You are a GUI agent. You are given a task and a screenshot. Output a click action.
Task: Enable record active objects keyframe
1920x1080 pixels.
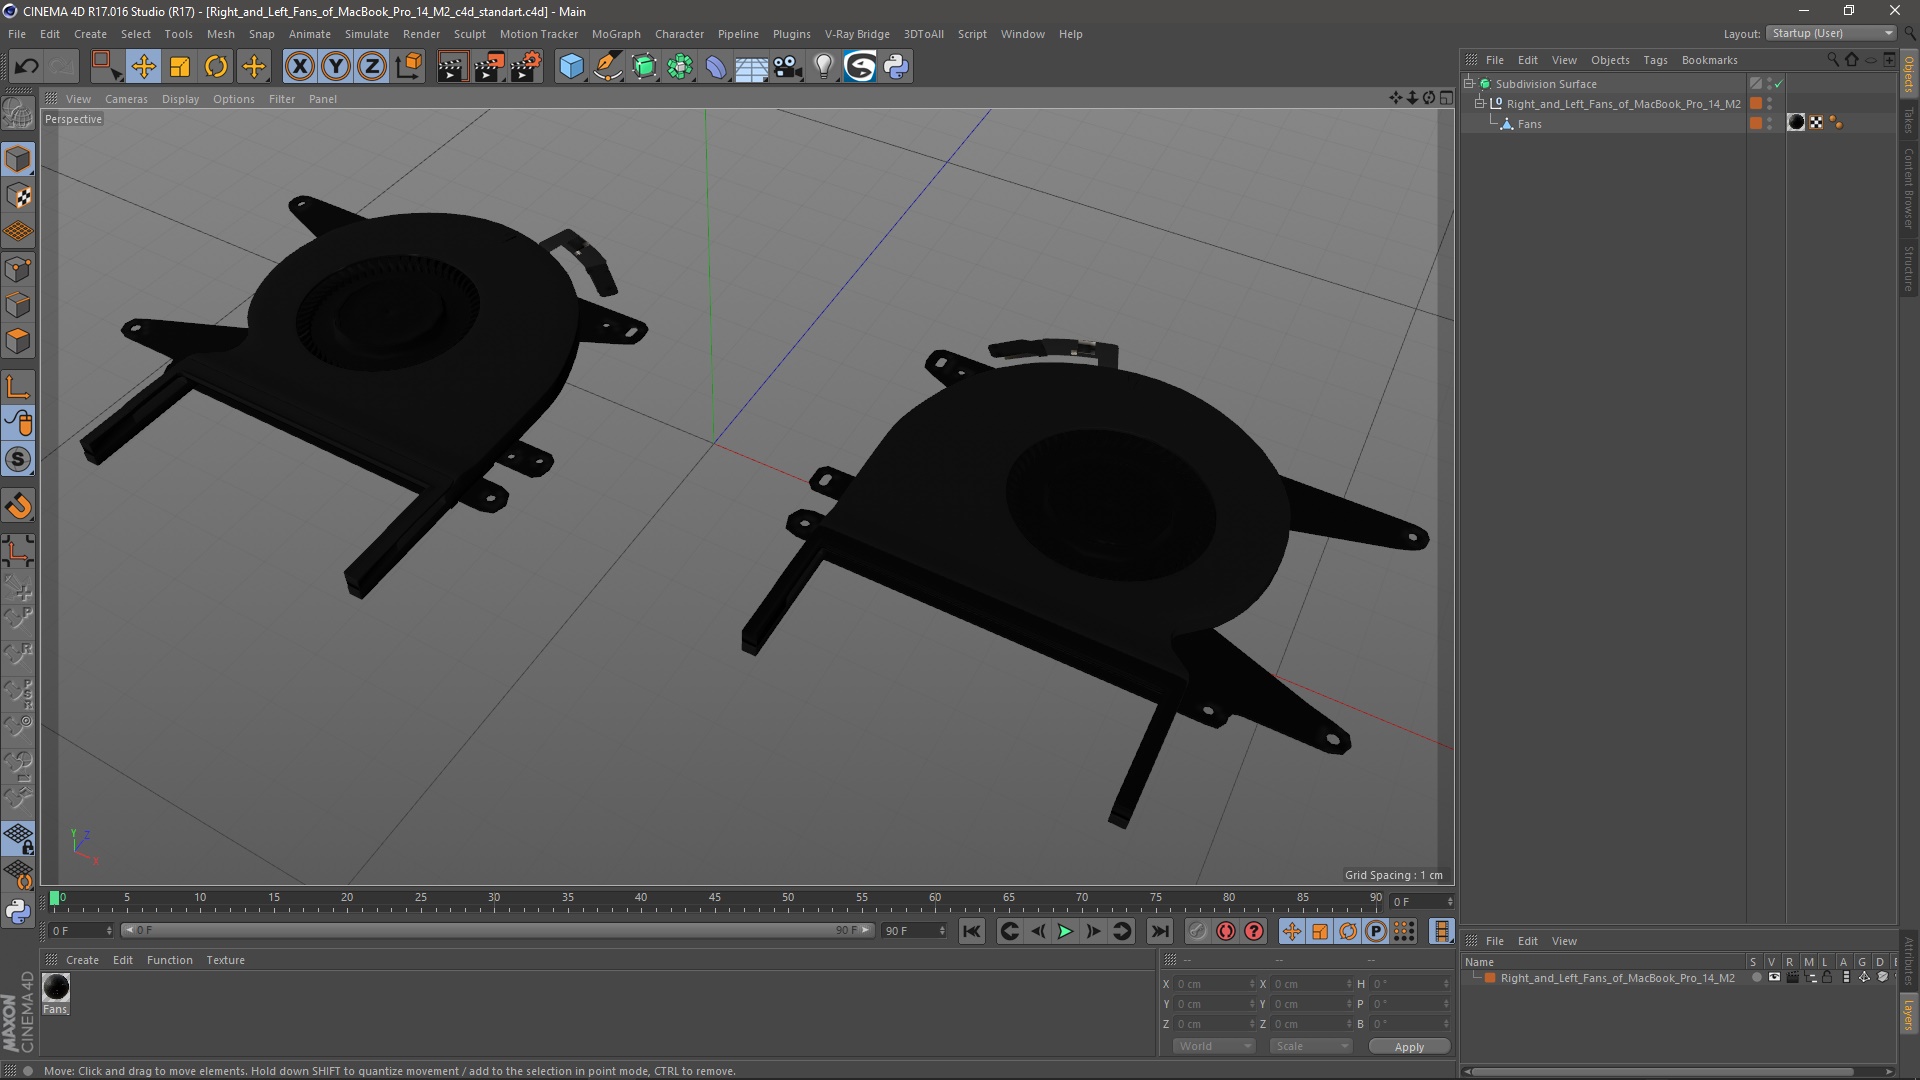(x=1197, y=932)
